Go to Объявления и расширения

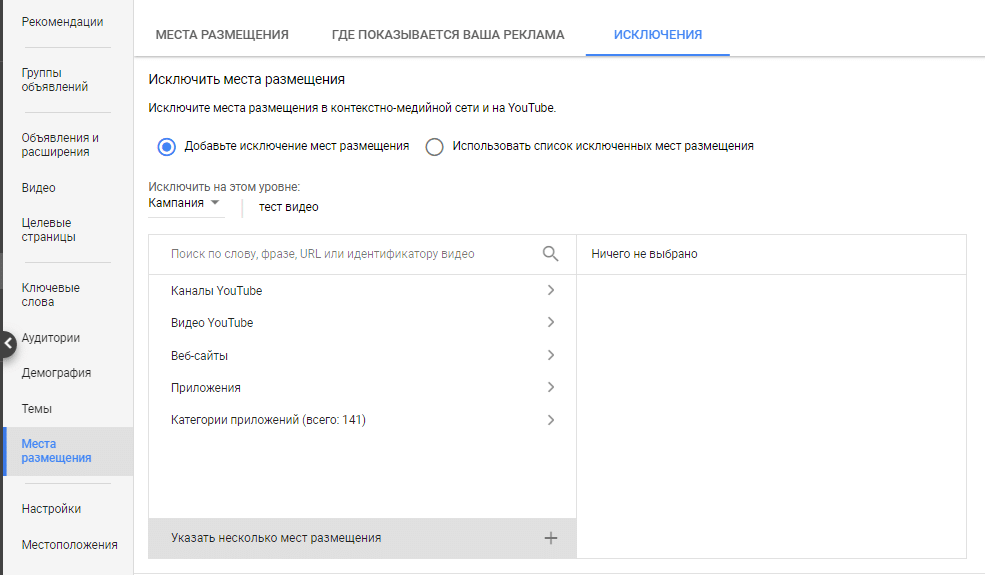pos(60,145)
